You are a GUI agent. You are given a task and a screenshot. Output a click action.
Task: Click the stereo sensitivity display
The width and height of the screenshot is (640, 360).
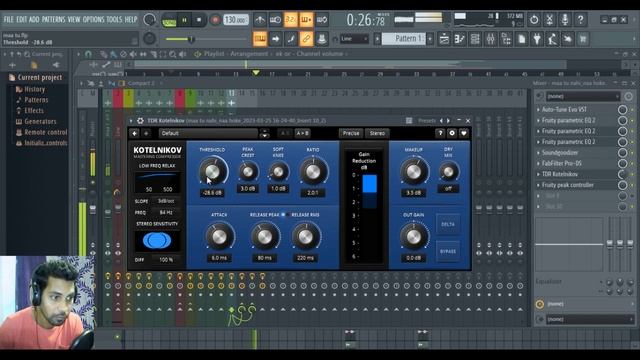coord(157,241)
